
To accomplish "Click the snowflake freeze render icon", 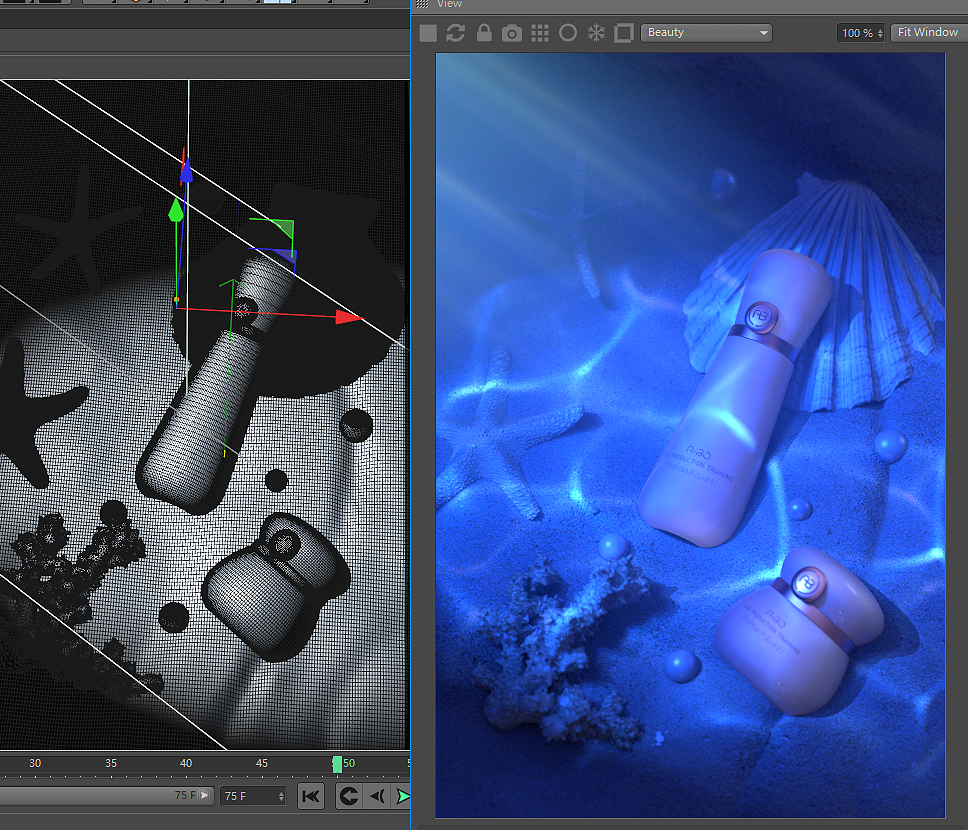I will (595, 32).
